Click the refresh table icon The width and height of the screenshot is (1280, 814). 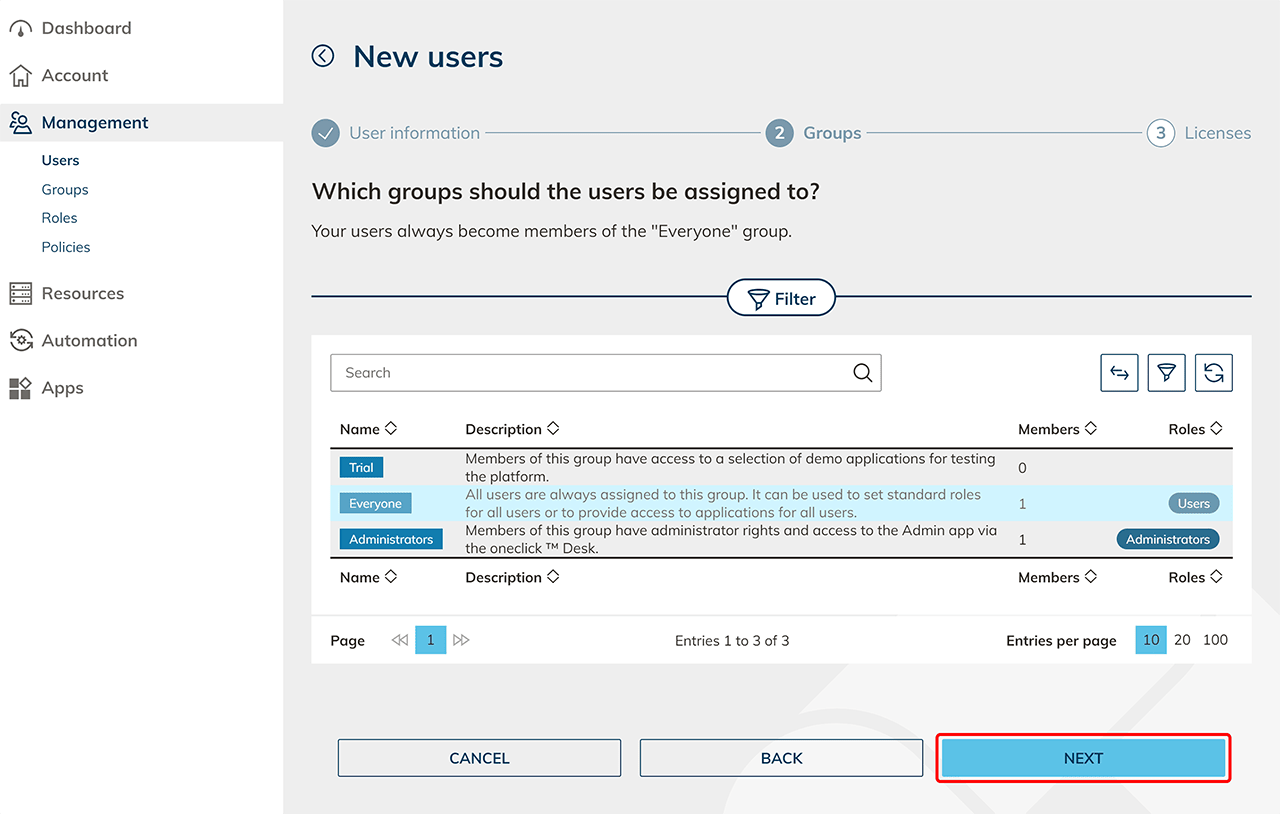click(x=1213, y=373)
